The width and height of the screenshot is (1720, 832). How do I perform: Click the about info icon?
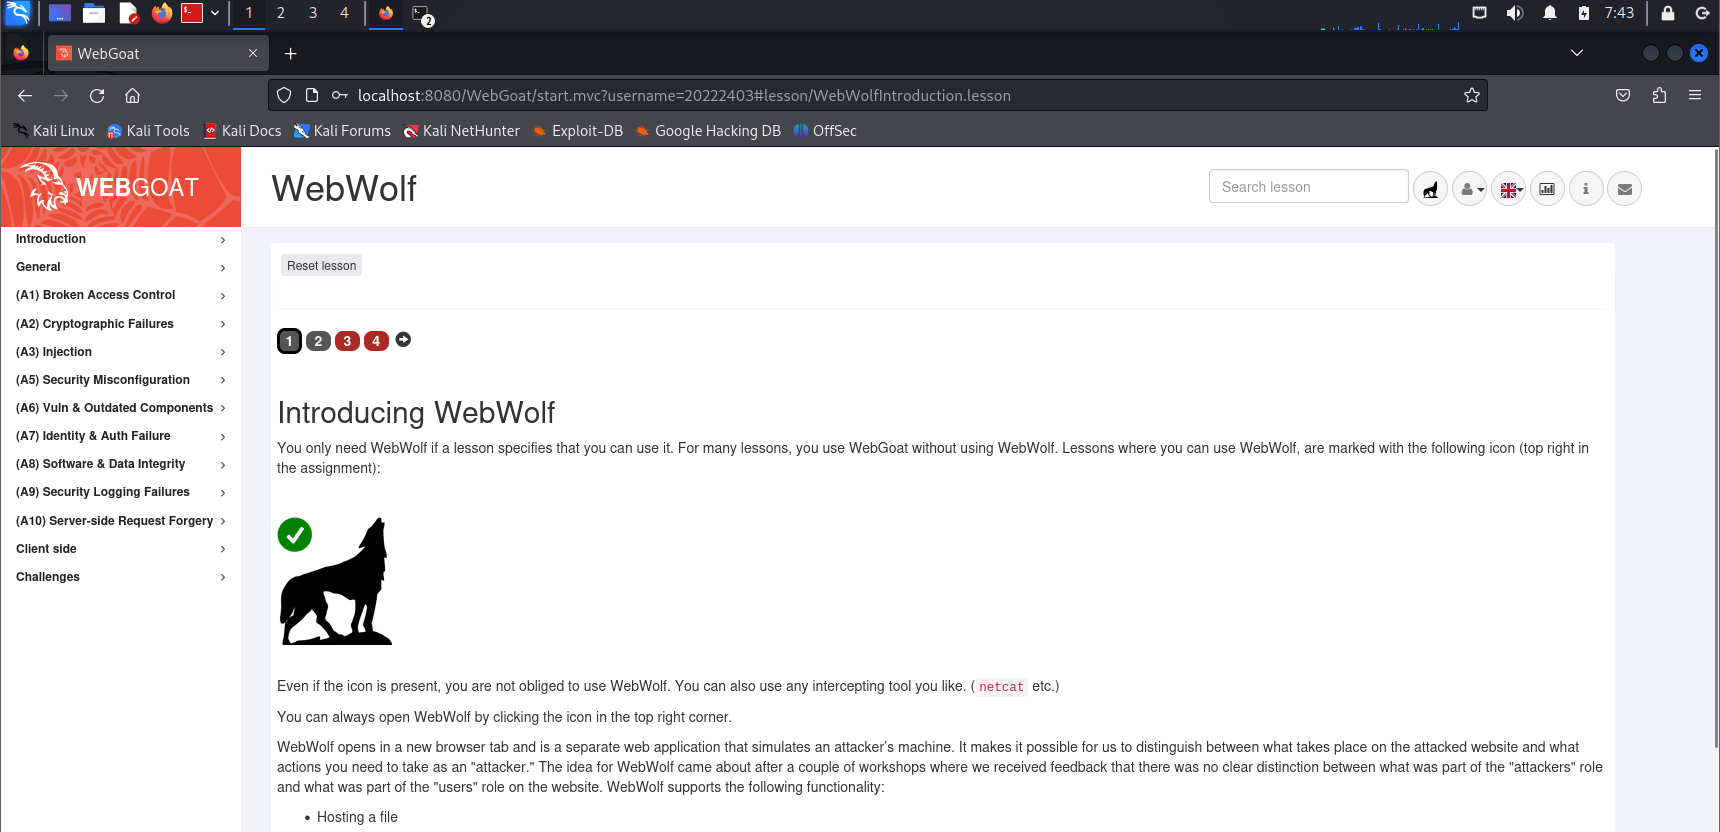(x=1586, y=189)
